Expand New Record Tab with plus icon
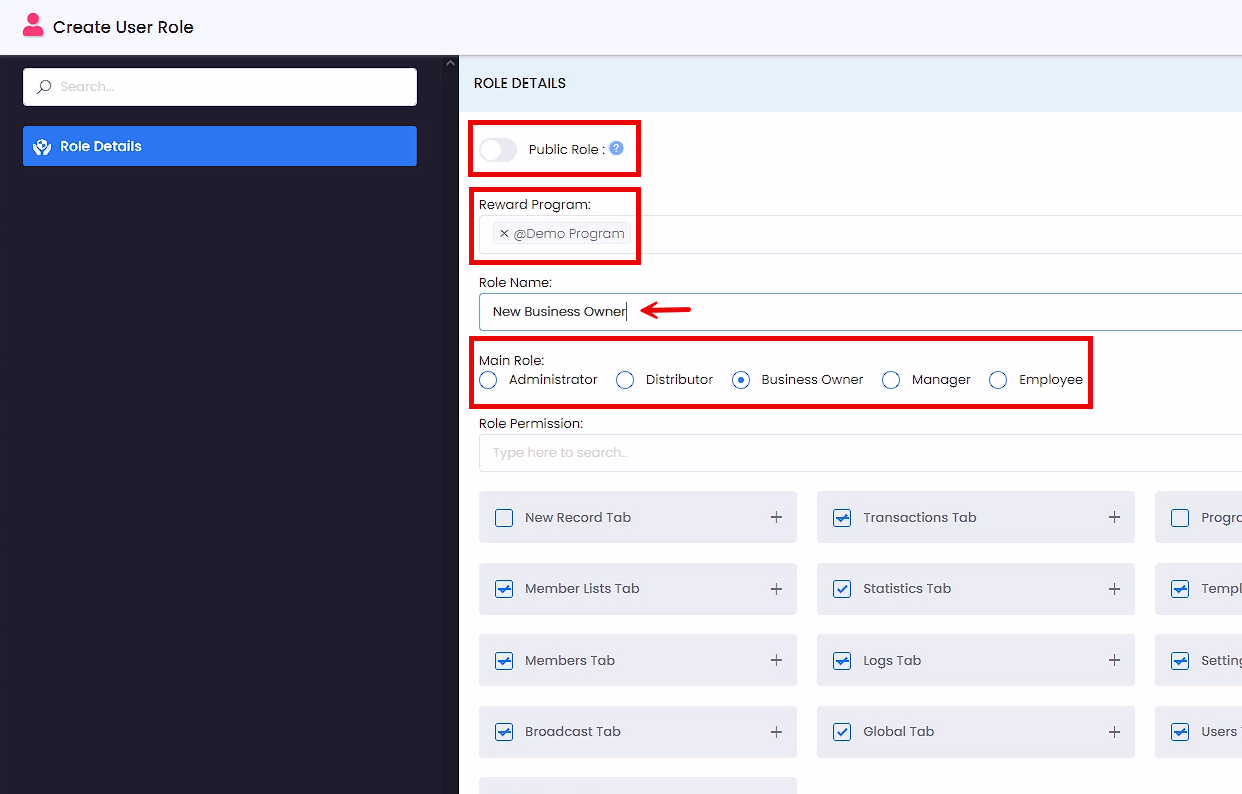This screenshot has height=794, width=1242. (776, 517)
